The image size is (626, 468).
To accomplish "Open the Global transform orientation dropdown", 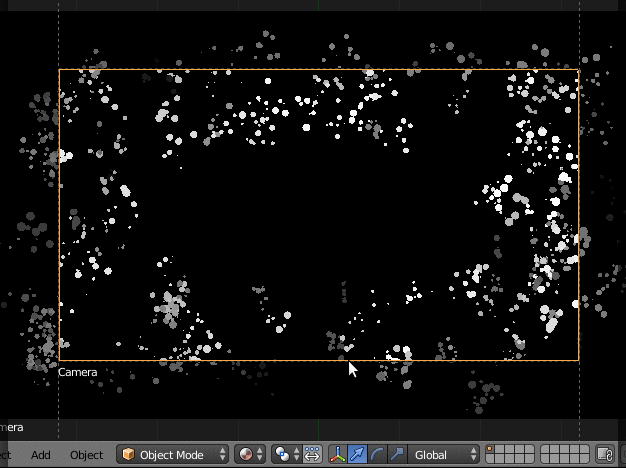I will 443,454.
